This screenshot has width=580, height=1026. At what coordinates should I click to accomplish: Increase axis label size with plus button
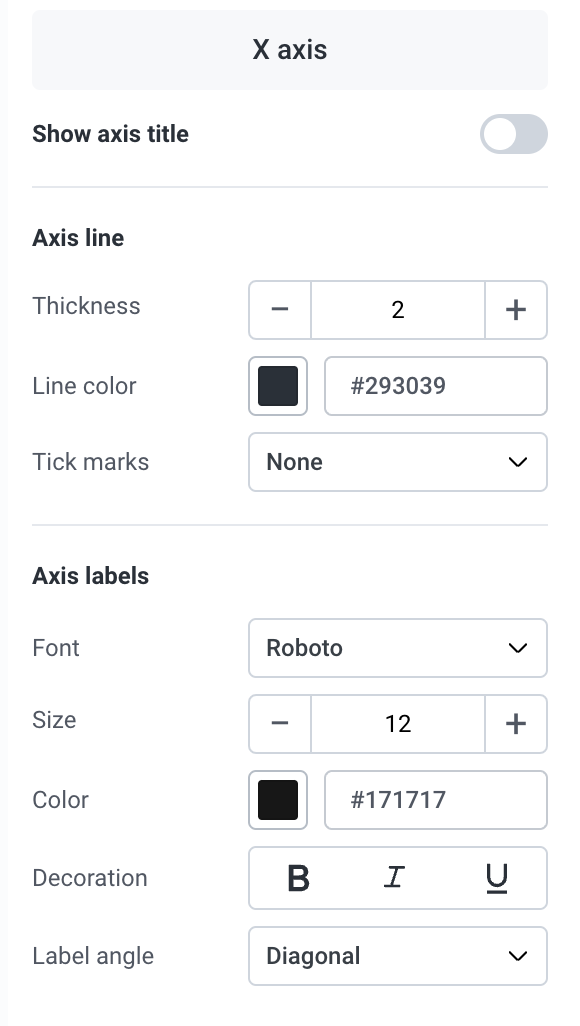point(517,724)
